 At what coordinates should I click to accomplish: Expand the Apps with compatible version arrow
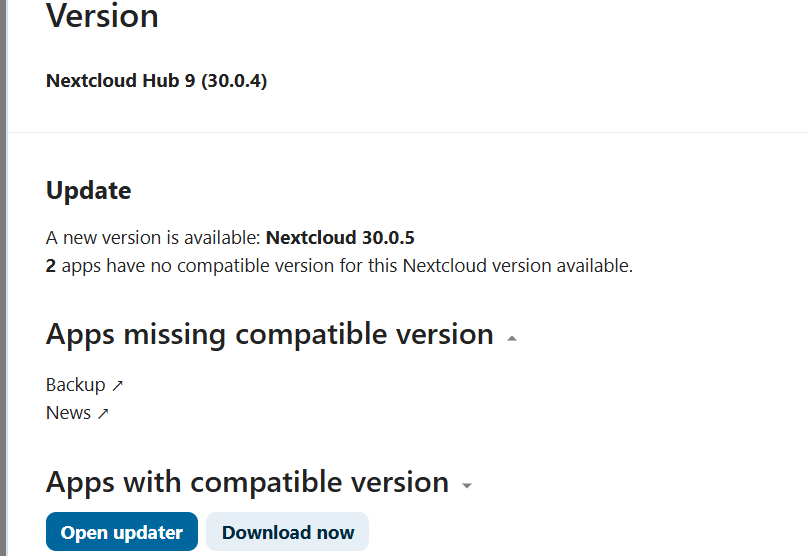click(467, 486)
